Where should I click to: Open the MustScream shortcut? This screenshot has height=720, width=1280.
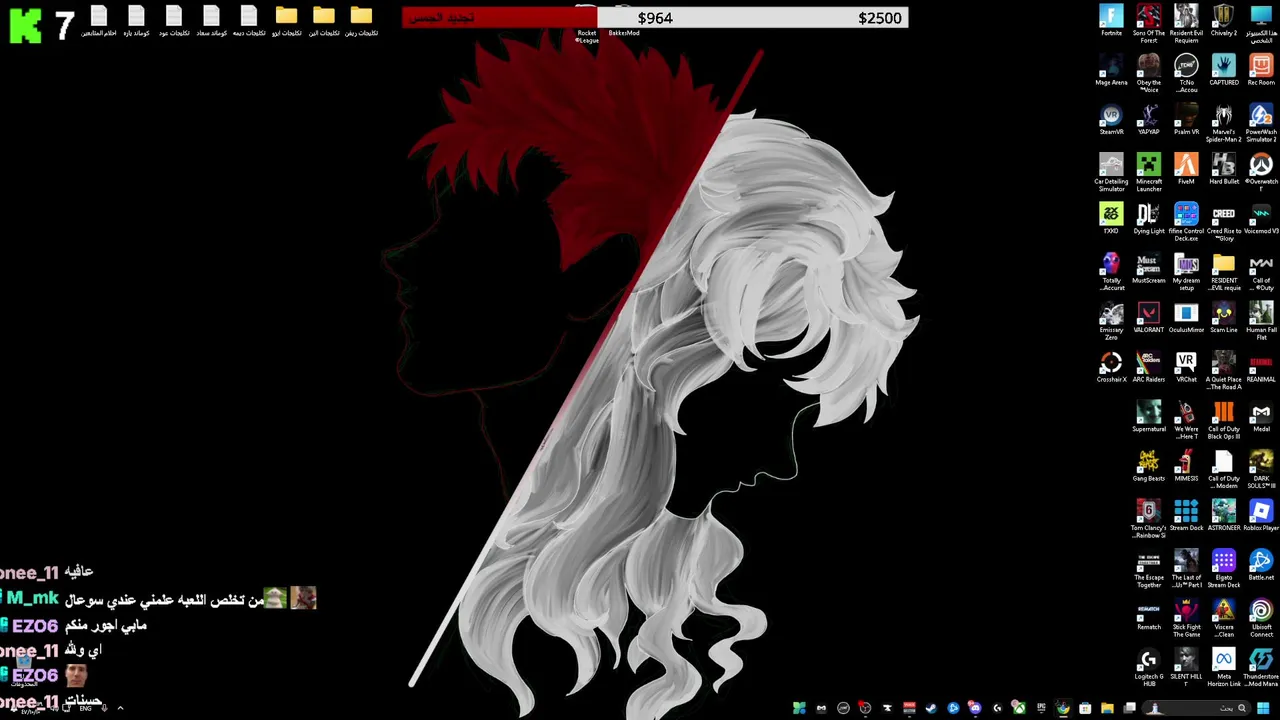(x=1149, y=268)
